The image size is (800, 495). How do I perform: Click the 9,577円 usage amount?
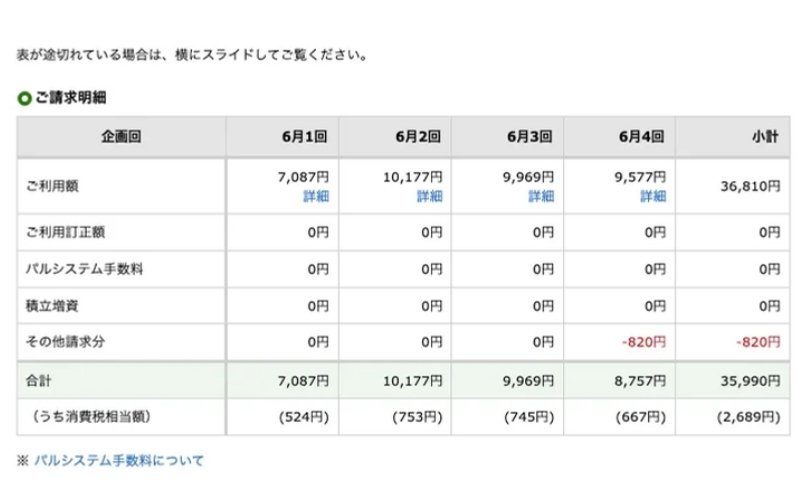[640, 178]
